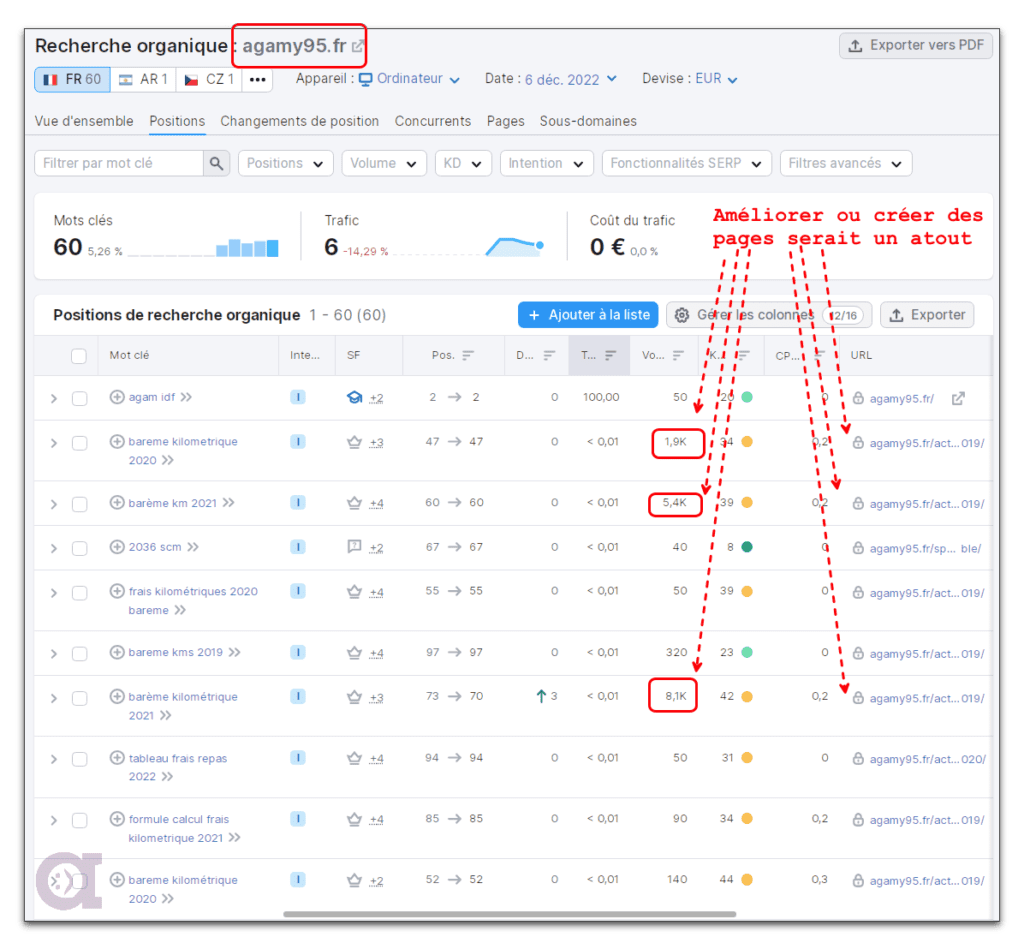
Task: Select the checkbox for 'bareme kms 2019' row
Action: point(79,653)
